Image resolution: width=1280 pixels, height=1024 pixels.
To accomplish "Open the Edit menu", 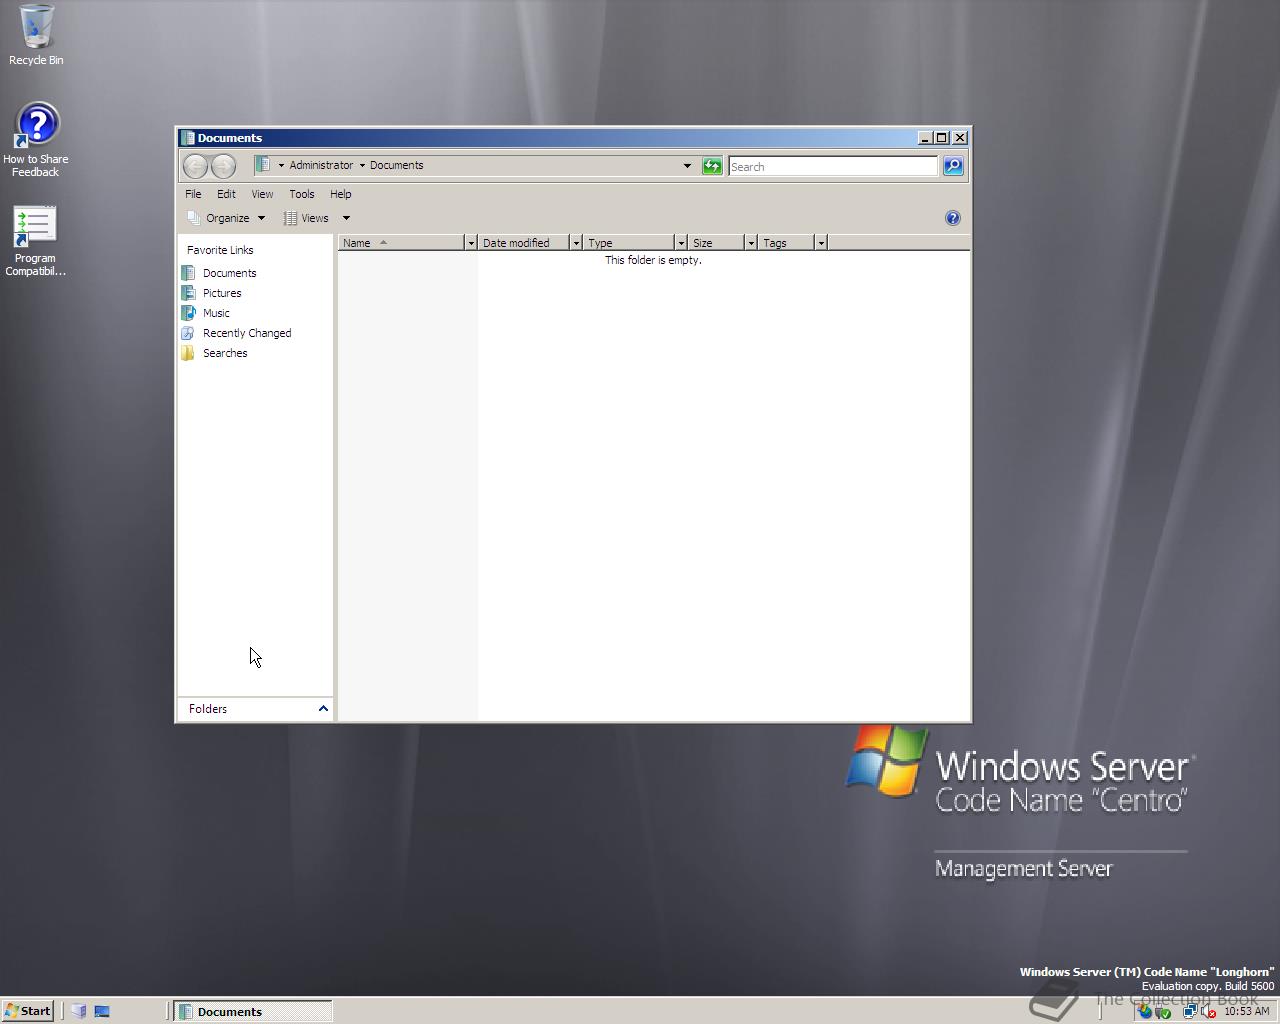I will click(x=226, y=194).
